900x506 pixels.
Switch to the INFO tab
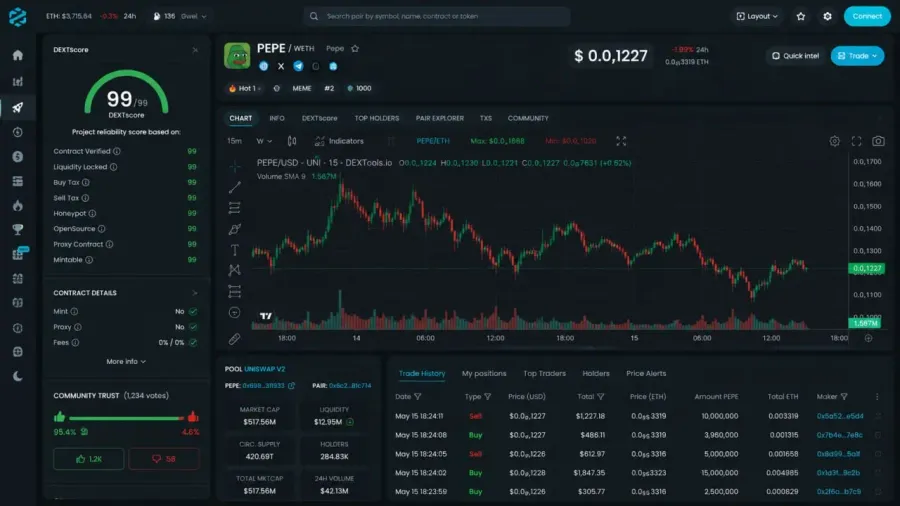click(277, 118)
